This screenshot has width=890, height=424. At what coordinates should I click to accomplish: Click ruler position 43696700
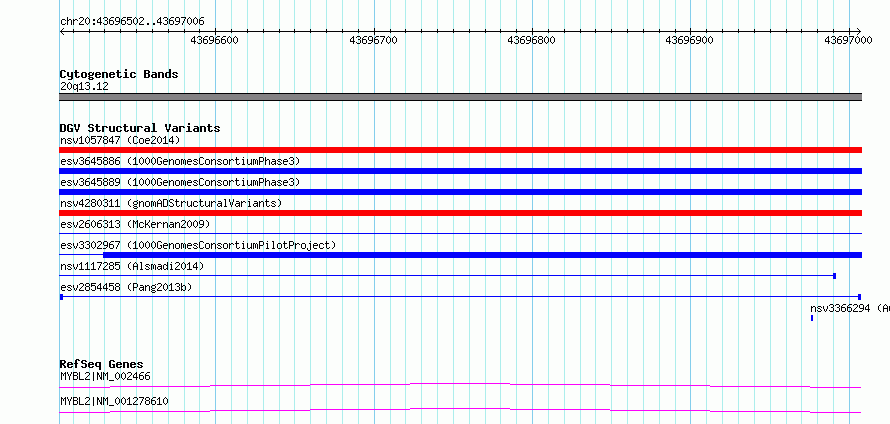tap(373, 40)
